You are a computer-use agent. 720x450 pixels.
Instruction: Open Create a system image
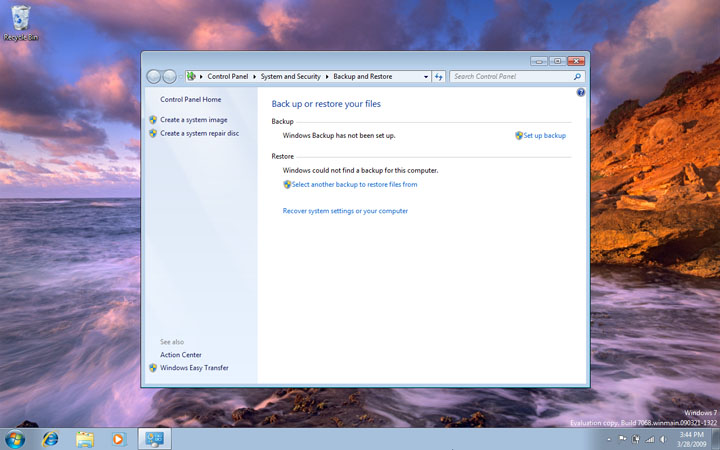[194, 120]
